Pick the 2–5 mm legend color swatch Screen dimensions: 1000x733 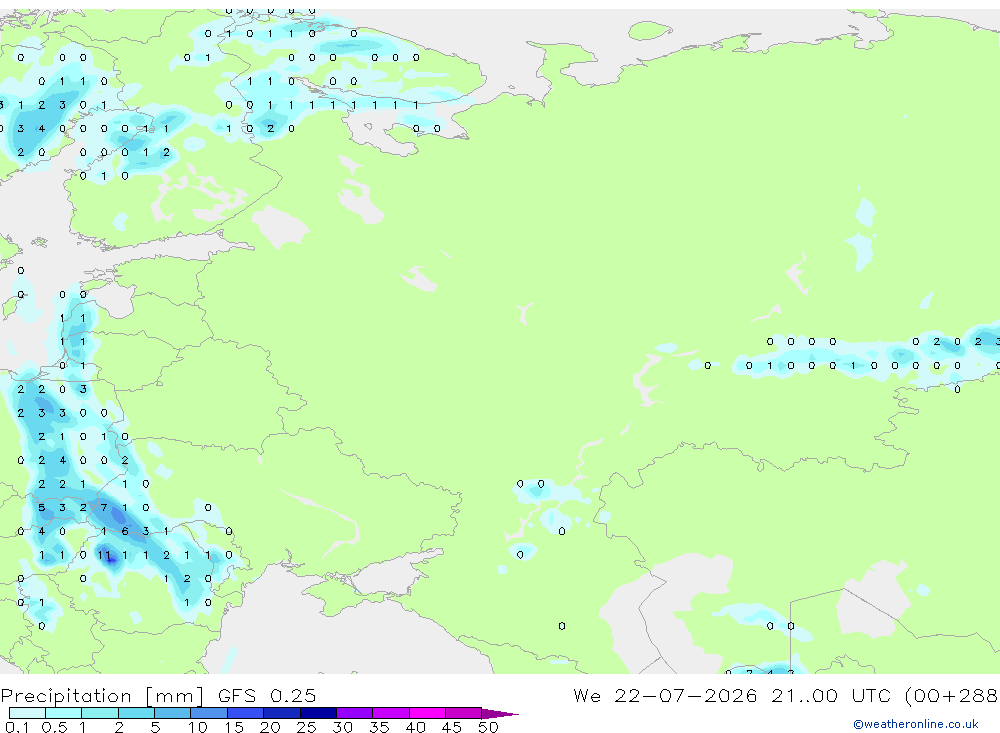pyautogui.click(x=136, y=713)
